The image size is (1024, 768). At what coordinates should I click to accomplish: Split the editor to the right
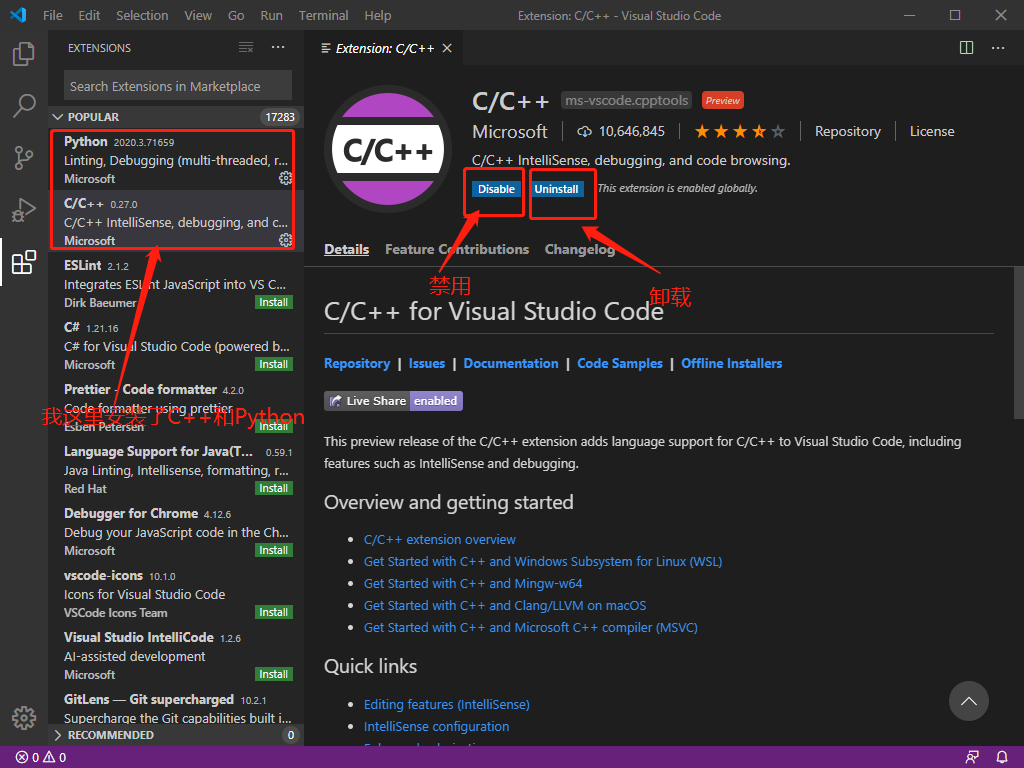[x=967, y=48]
